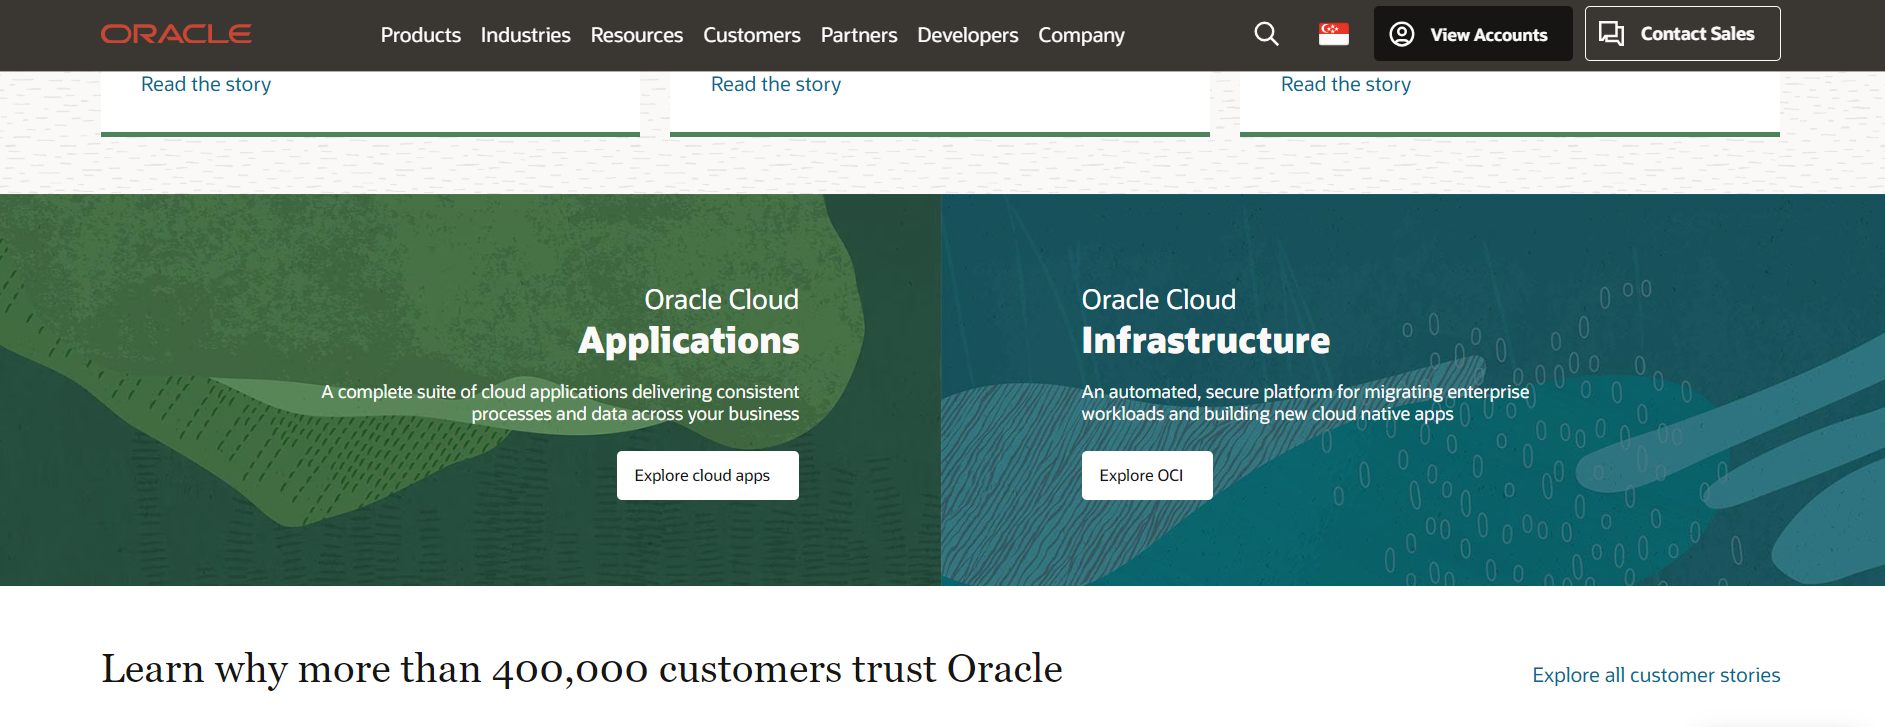Select the Singapore flag country selector
This screenshot has width=1885, height=727.
click(x=1334, y=34)
